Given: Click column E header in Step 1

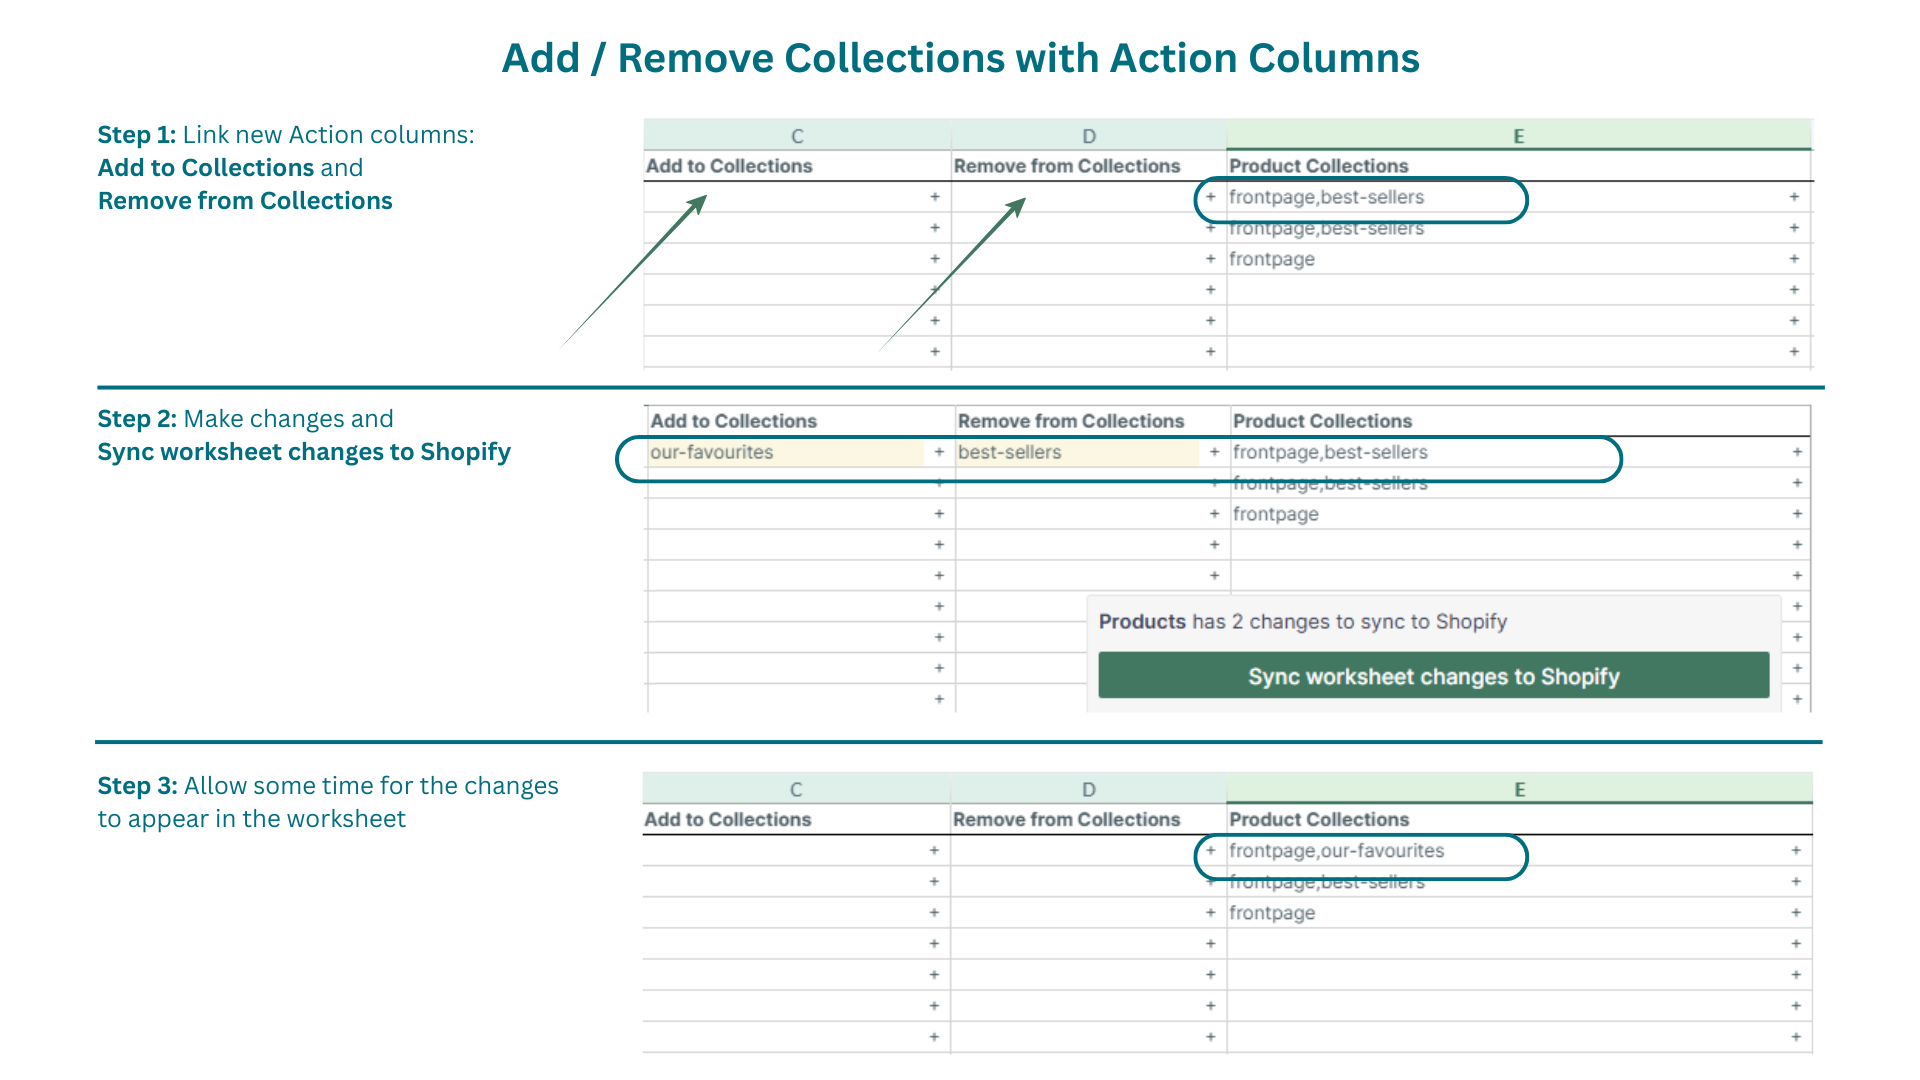Looking at the screenshot, I should click(1519, 136).
